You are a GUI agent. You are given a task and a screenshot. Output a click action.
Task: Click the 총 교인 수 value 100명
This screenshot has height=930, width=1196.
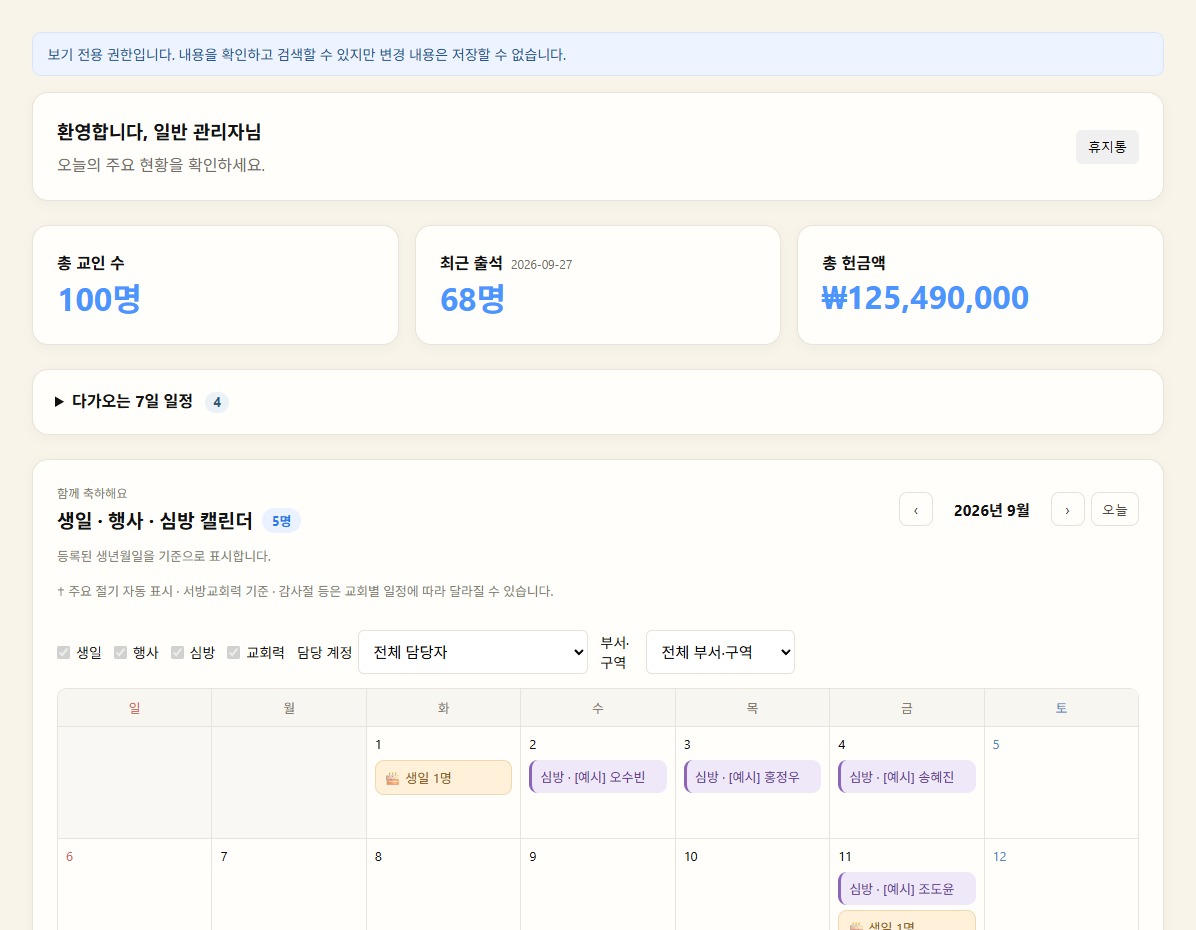[x=100, y=299]
